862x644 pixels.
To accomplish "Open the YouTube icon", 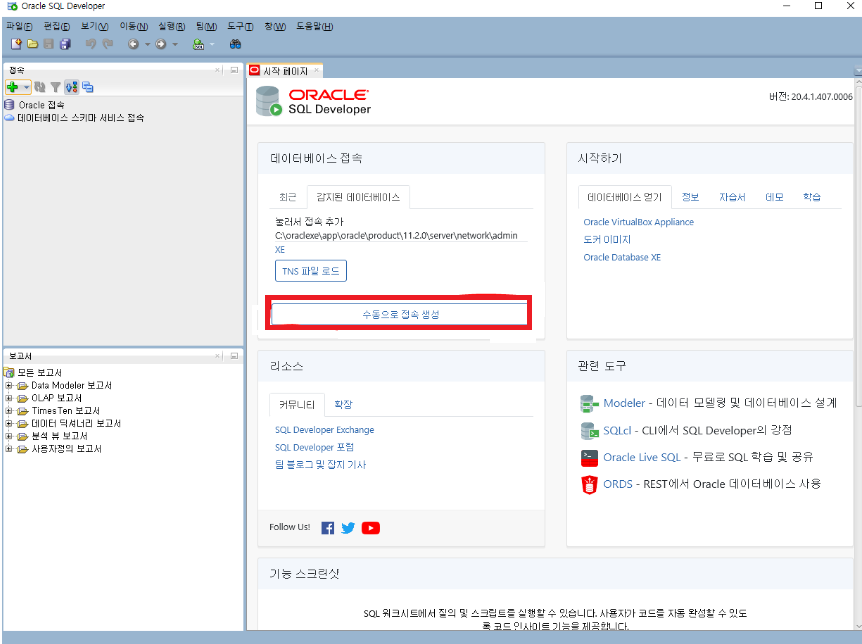I will (x=371, y=528).
